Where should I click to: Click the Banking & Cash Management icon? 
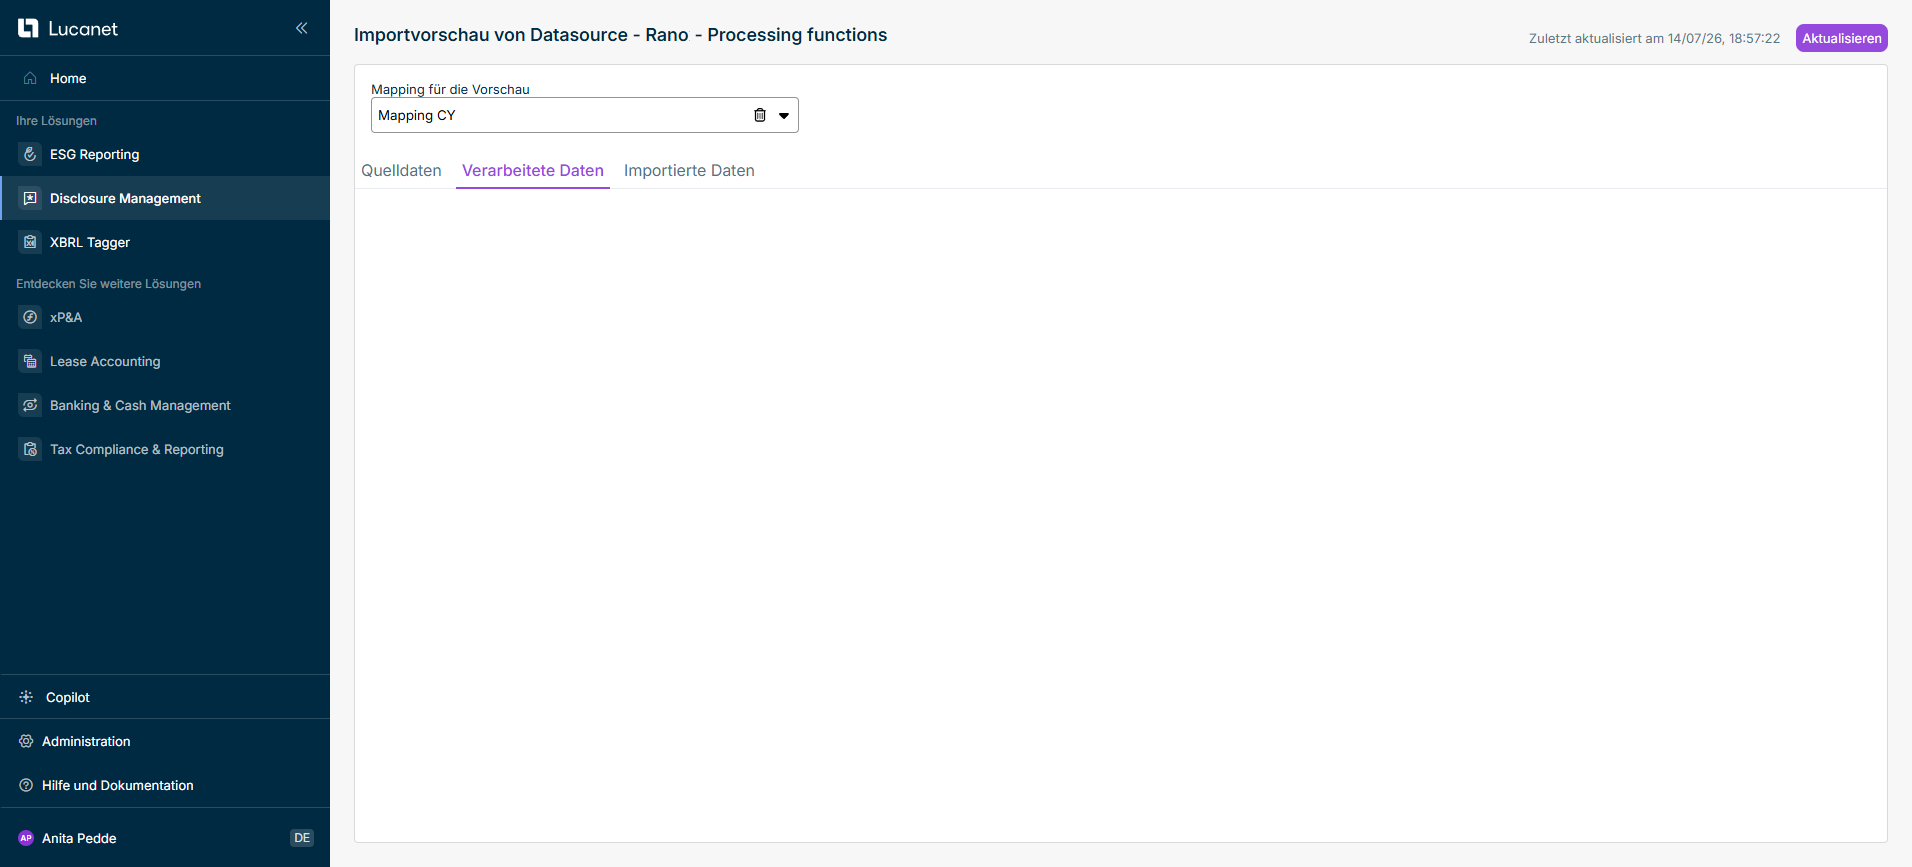click(x=30, y=405)
